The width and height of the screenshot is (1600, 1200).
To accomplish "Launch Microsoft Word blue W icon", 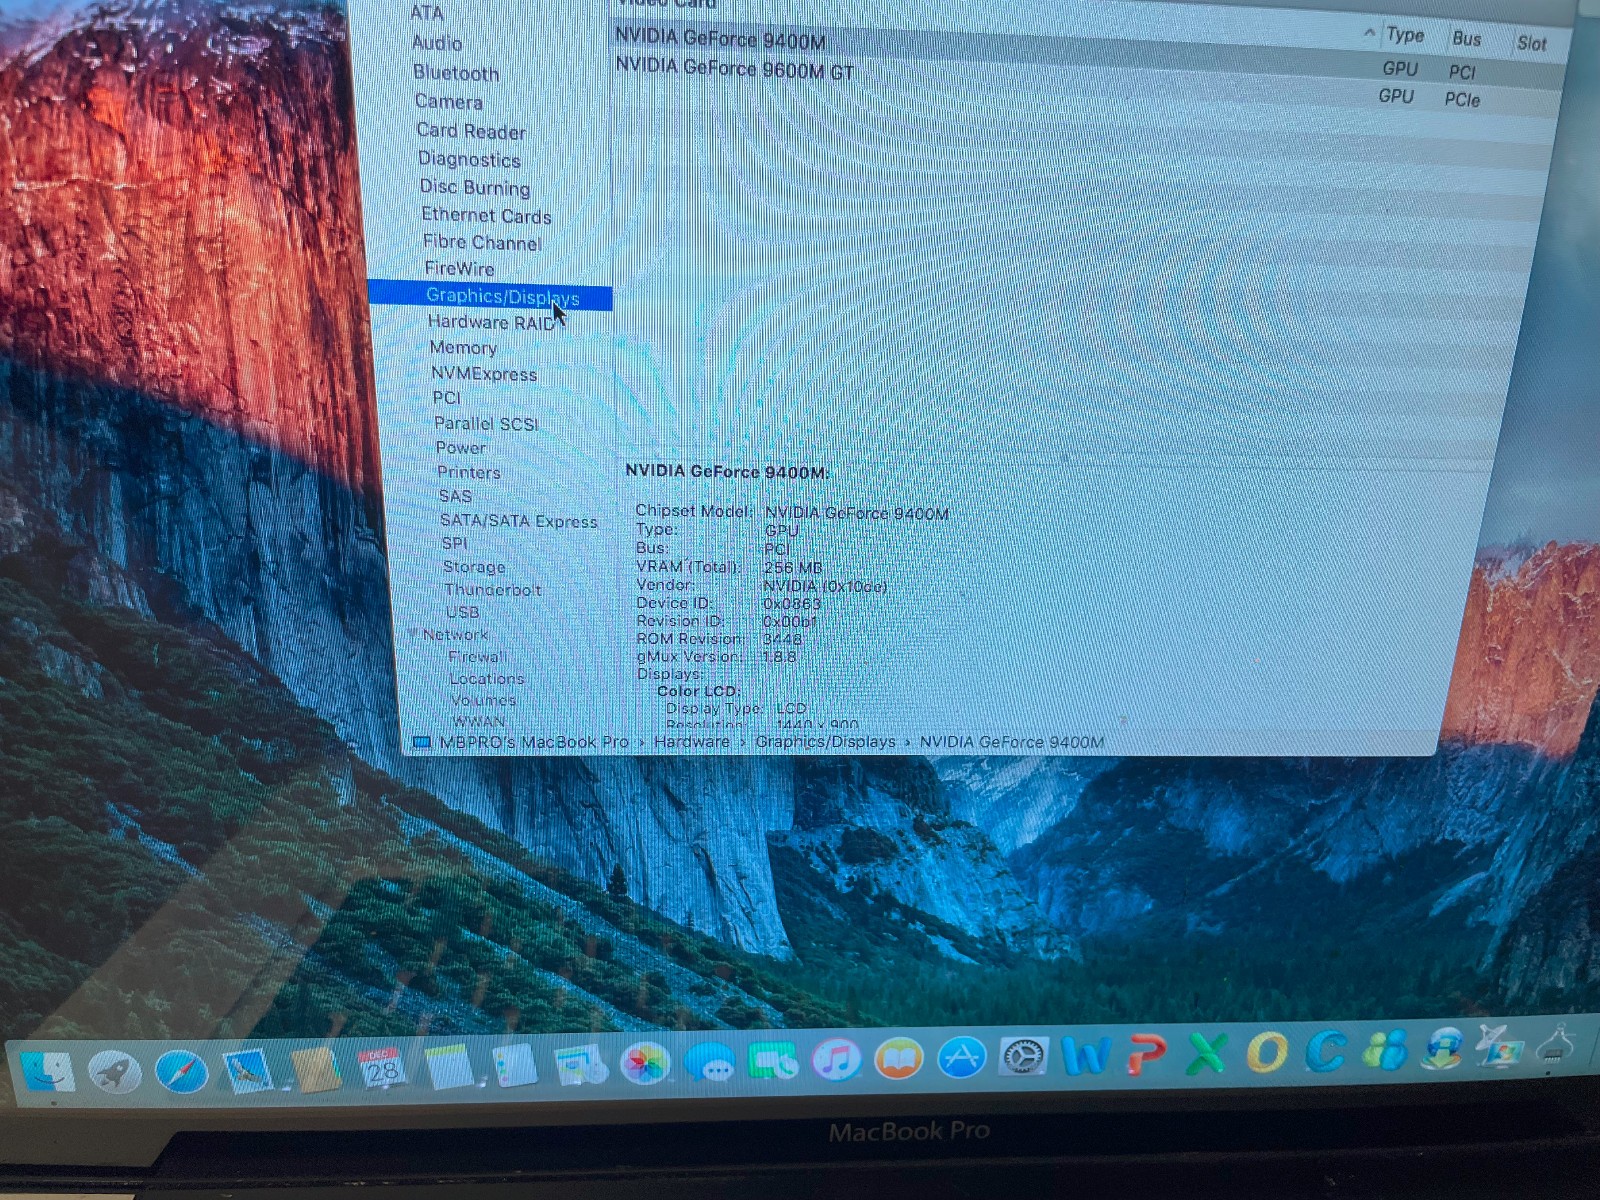I will point(1086,1055).
